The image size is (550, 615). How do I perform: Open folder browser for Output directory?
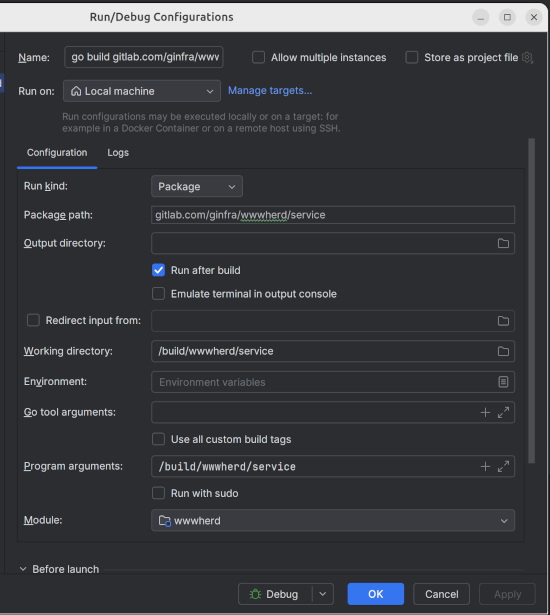[503, 243]
